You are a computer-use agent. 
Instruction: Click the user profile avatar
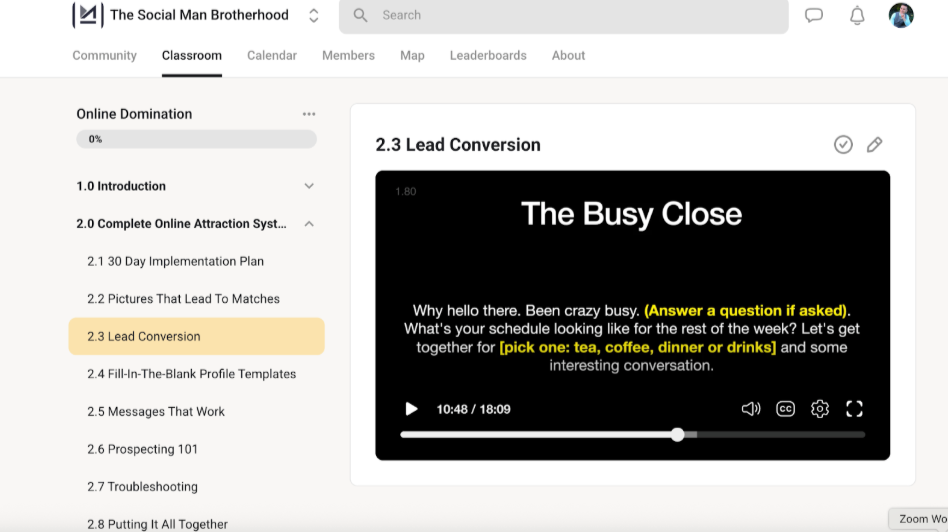(900, 15)
